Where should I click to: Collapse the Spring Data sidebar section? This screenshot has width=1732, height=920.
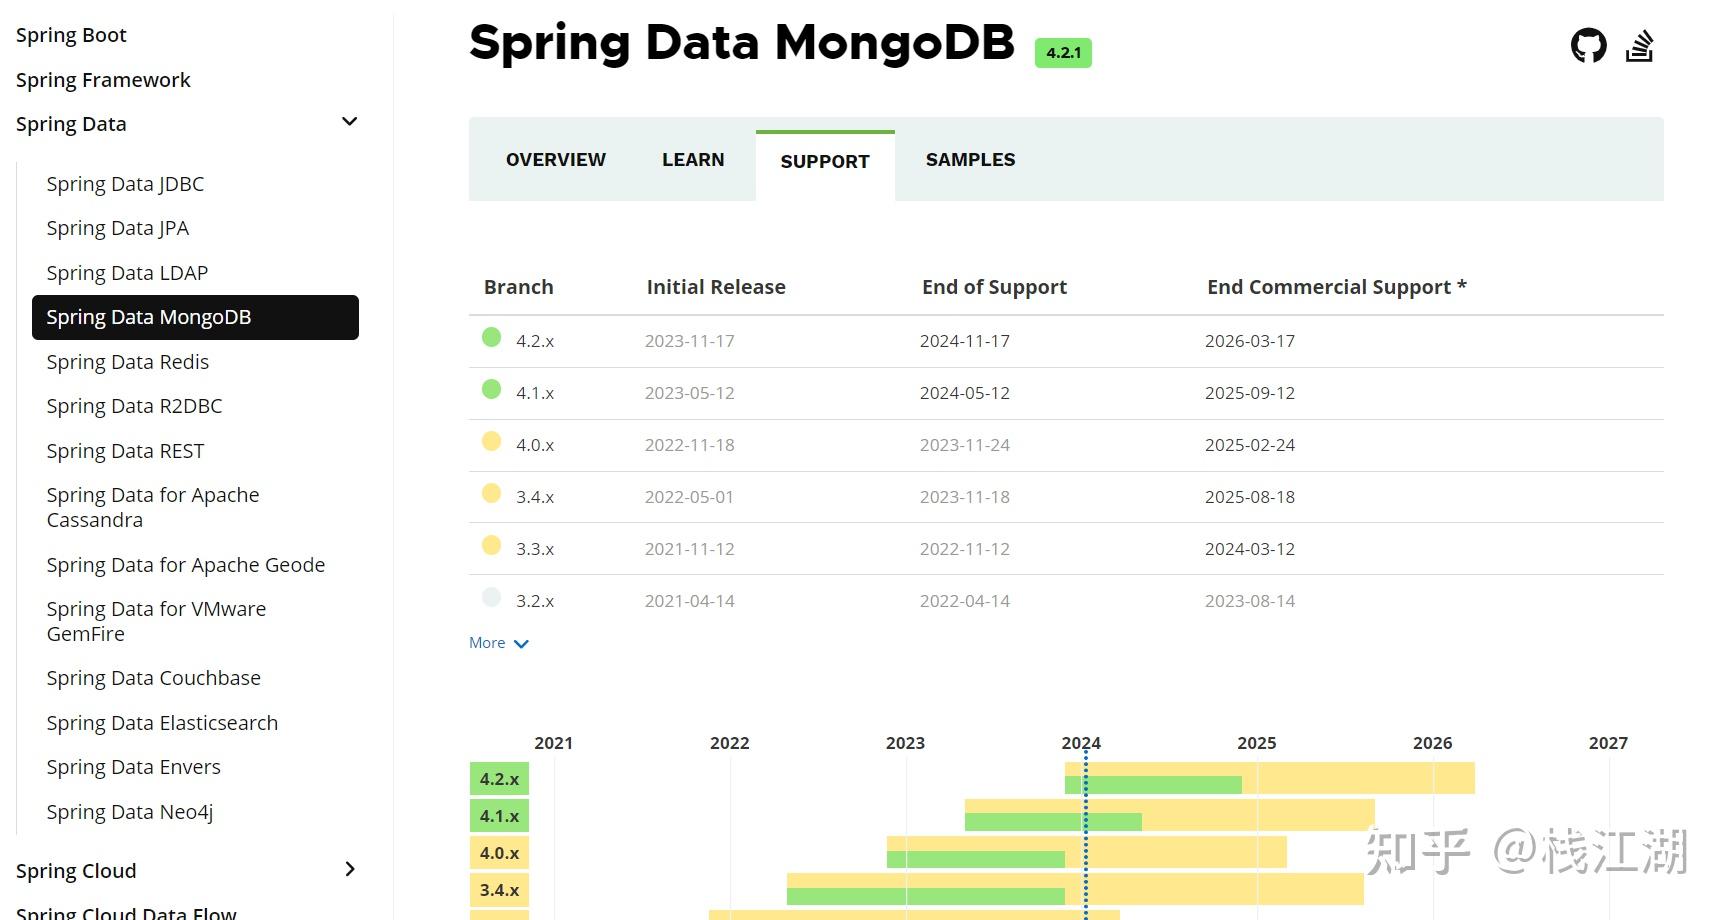[x=349, y=122]
